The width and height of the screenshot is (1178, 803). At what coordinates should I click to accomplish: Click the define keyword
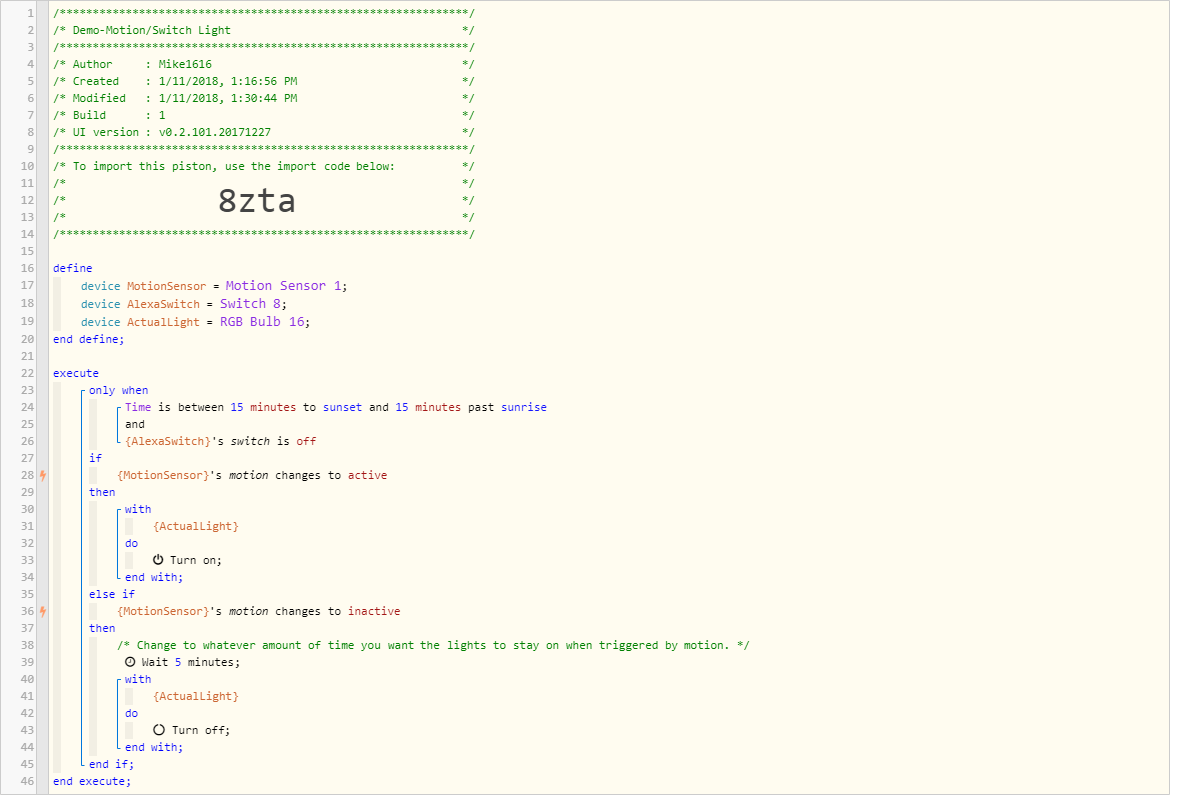click(x=73, y=268)
